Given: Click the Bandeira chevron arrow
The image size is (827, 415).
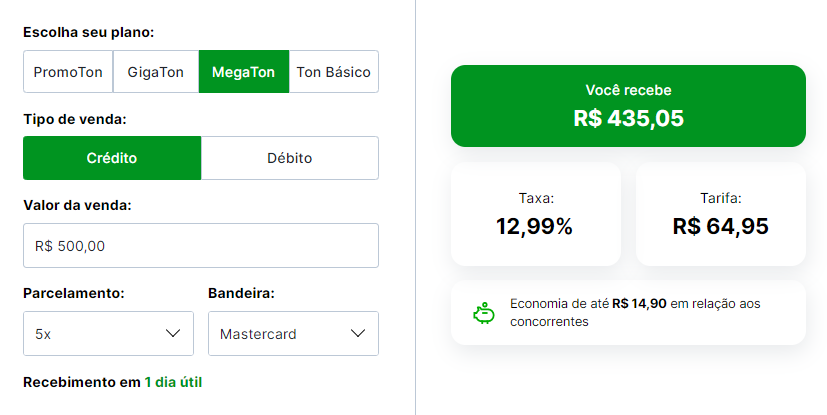Looking at the screenshot, I should 358,333.
